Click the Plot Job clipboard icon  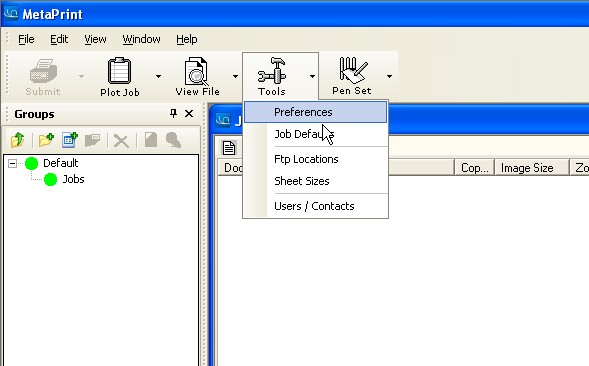point(119,71)
